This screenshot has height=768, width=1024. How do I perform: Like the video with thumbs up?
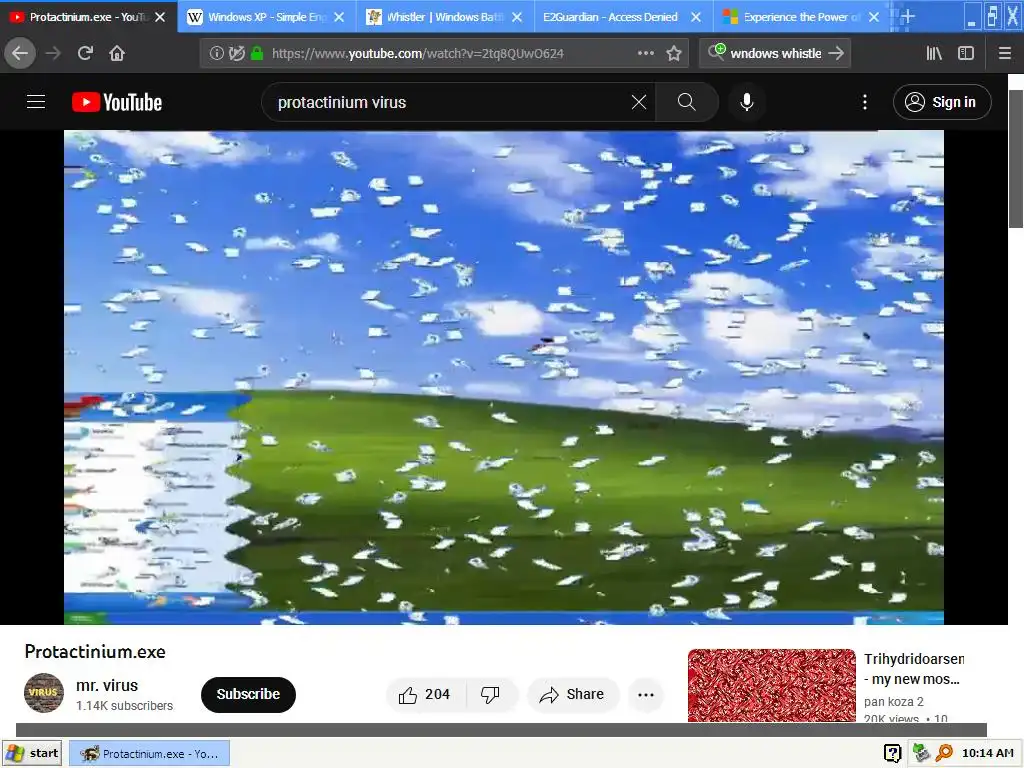(425, 694)
